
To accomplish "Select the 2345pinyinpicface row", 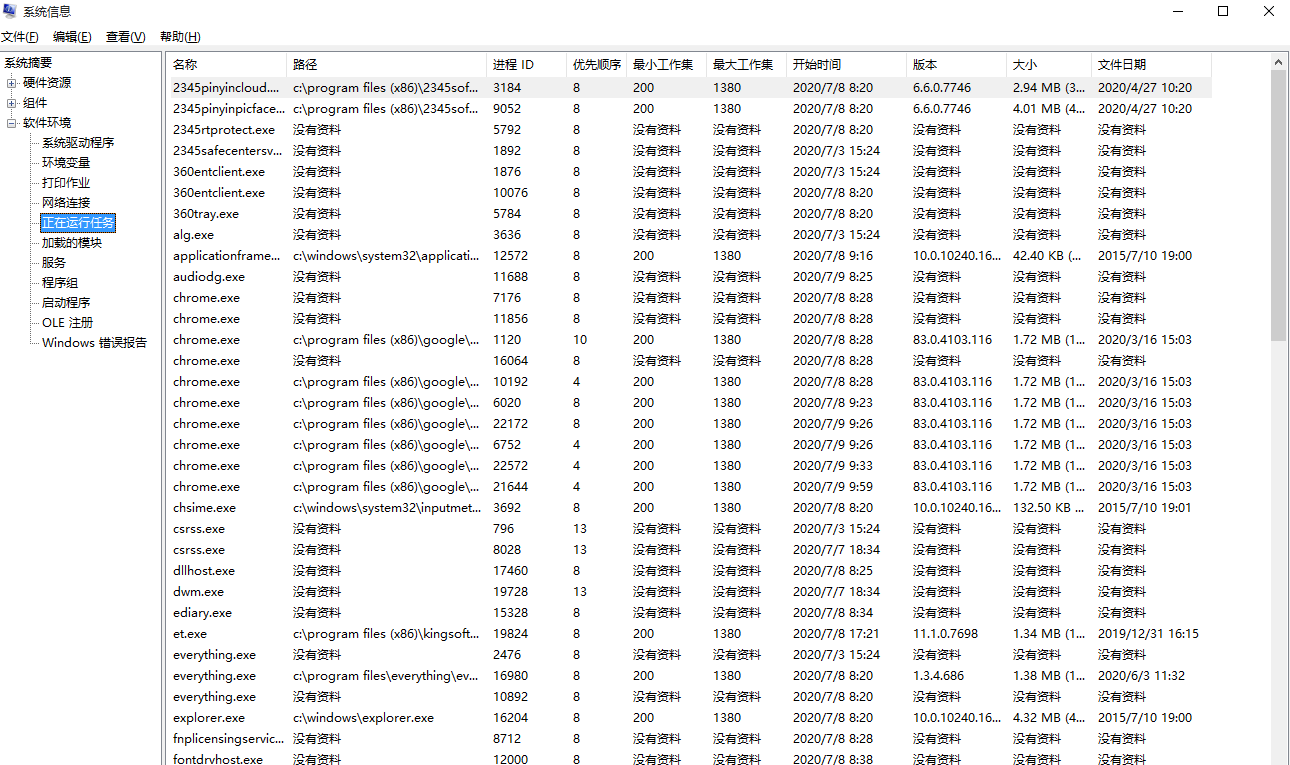I will click(689, 108).
